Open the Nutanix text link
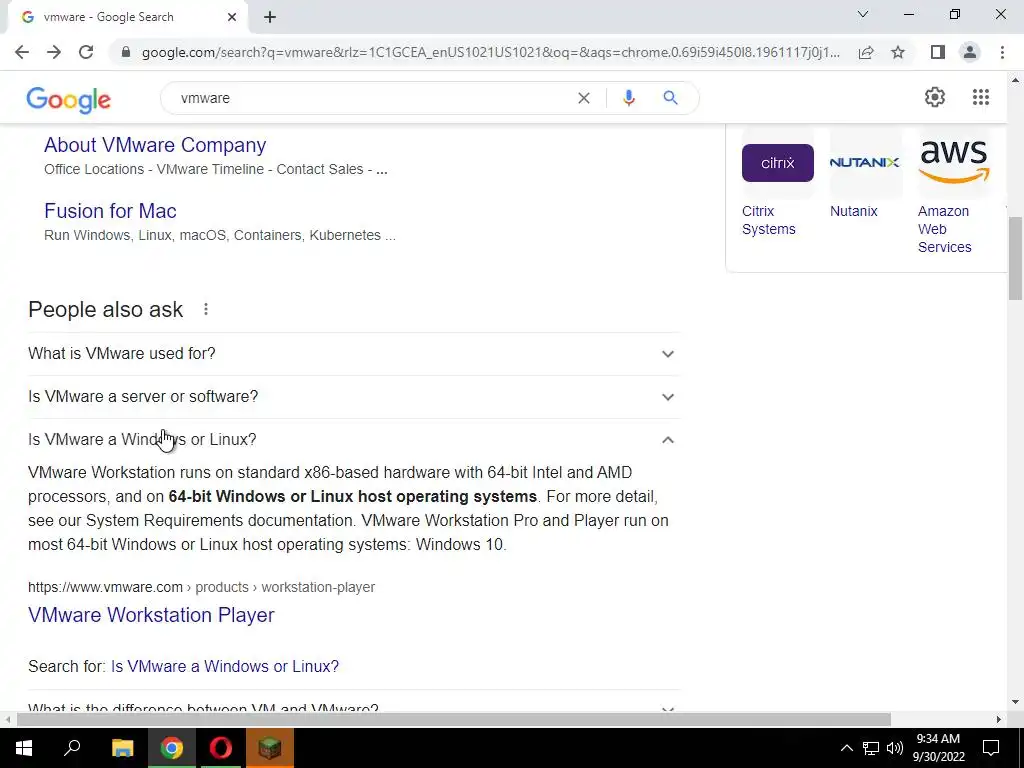Image resolution: width=1024 pixels, height=768 pixels. [854, 212]
